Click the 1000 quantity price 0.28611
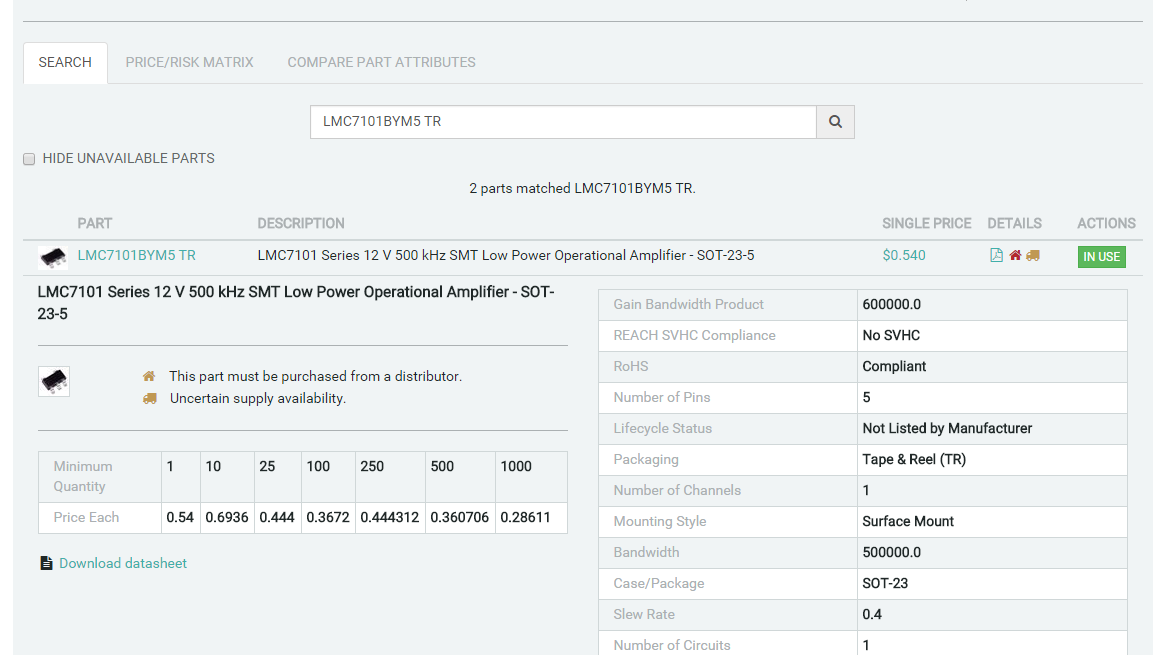The height and width of the screenshot is (655, 1166). click(x=530, y=518)
